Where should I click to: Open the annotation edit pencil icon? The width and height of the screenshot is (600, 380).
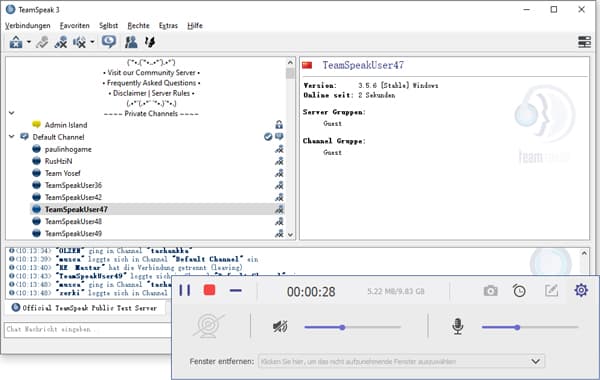pos(551,291)
